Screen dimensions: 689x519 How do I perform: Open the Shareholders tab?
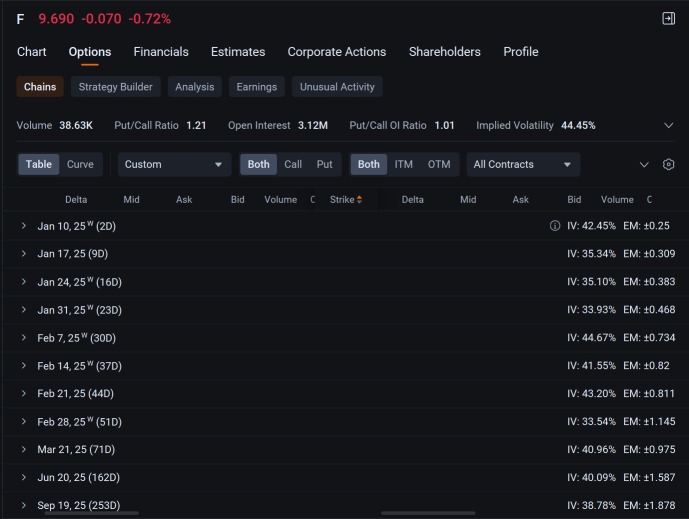tap(445, 52)
